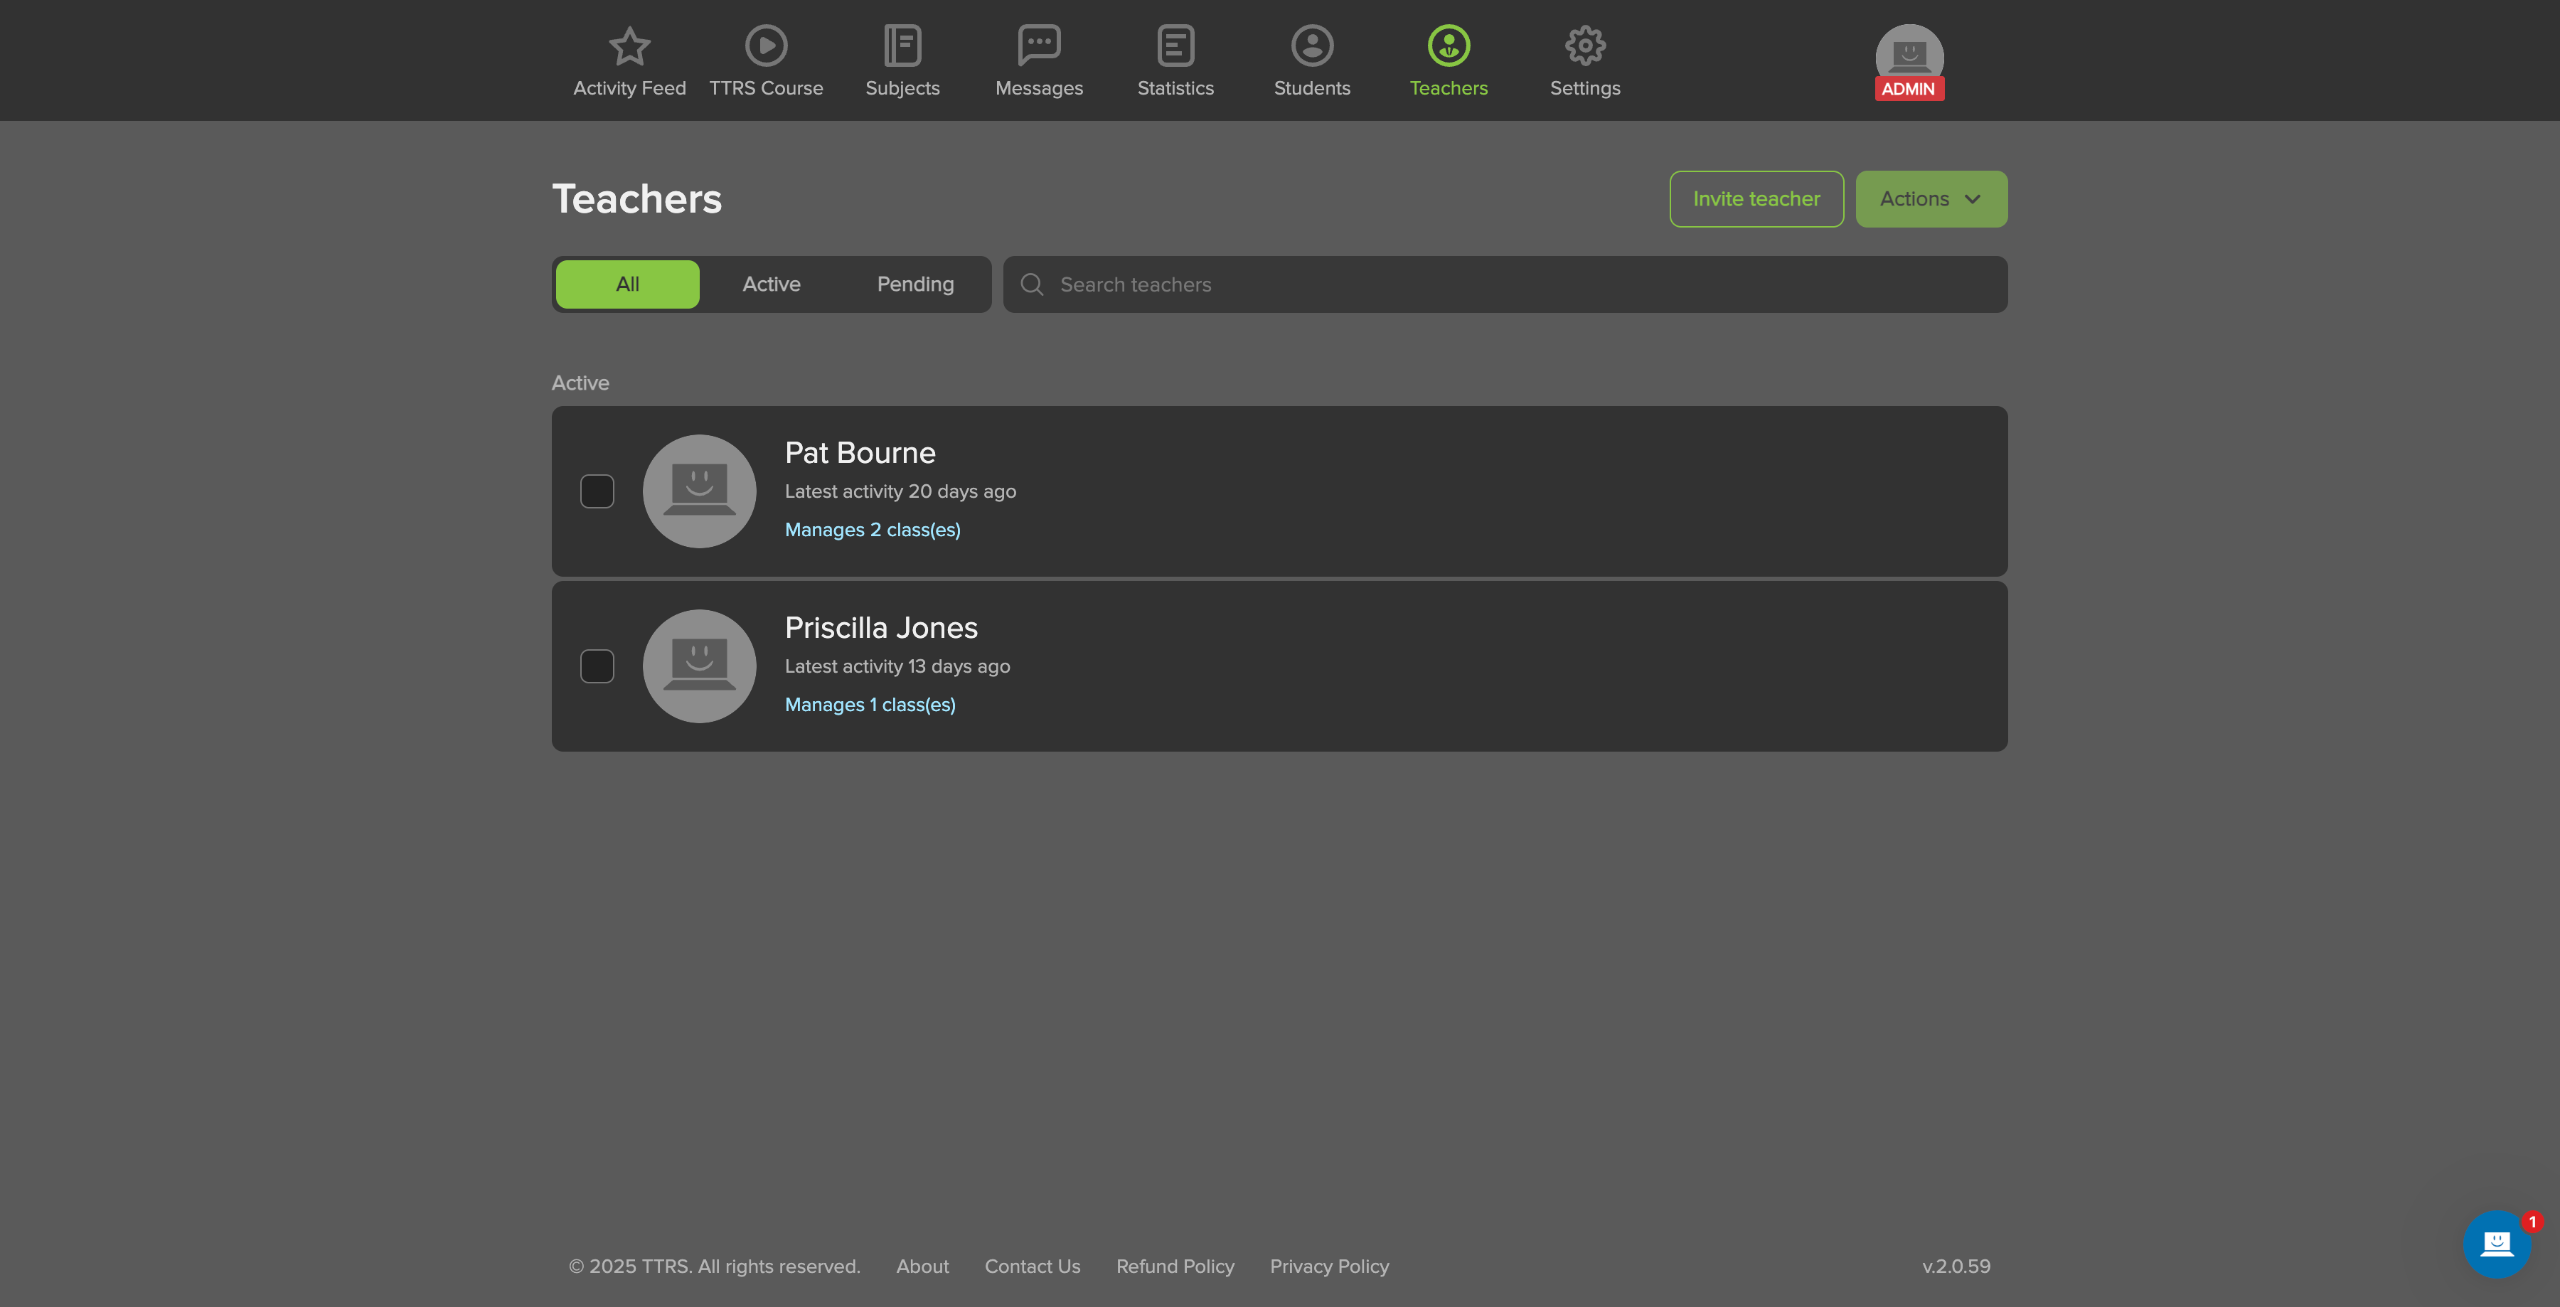The height and width of the screenshot is (1307, 2560).
Task: Open the Students person icon
Action: point(1312,46)
